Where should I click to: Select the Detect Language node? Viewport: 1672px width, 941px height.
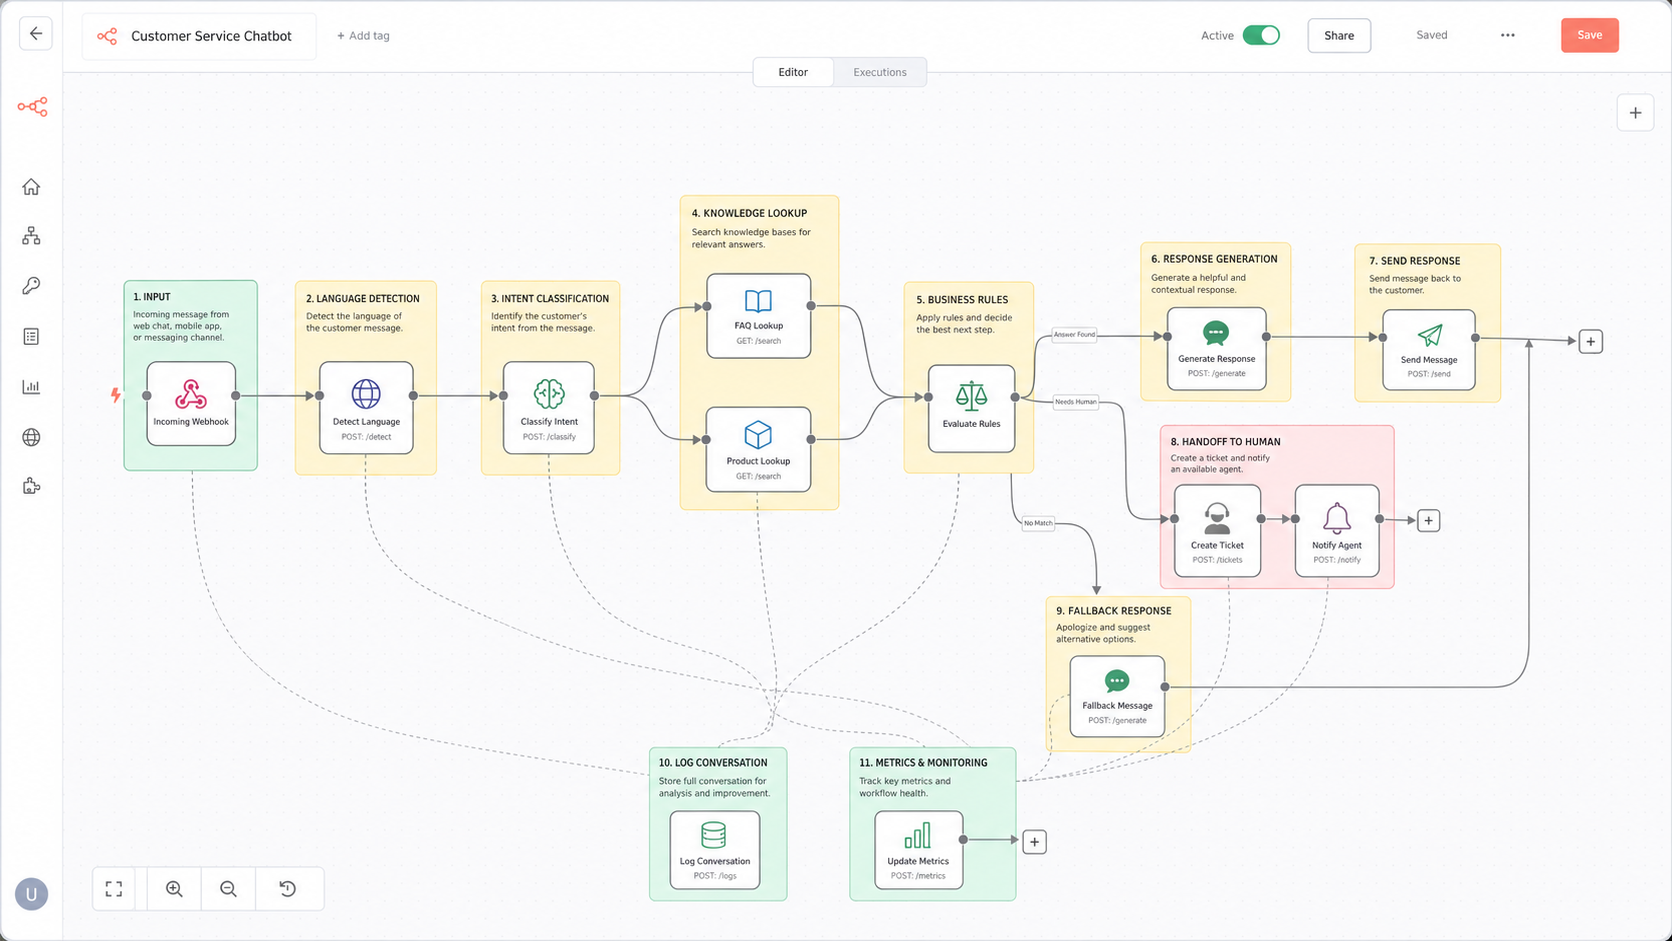pos(366,408)
